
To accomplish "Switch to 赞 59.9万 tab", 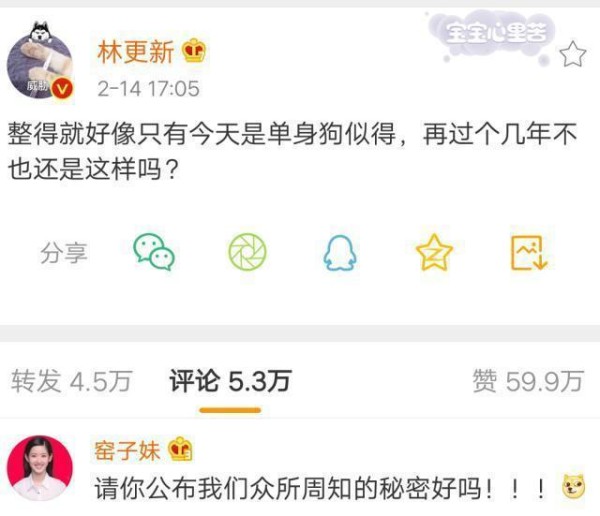I will [528, 381].
